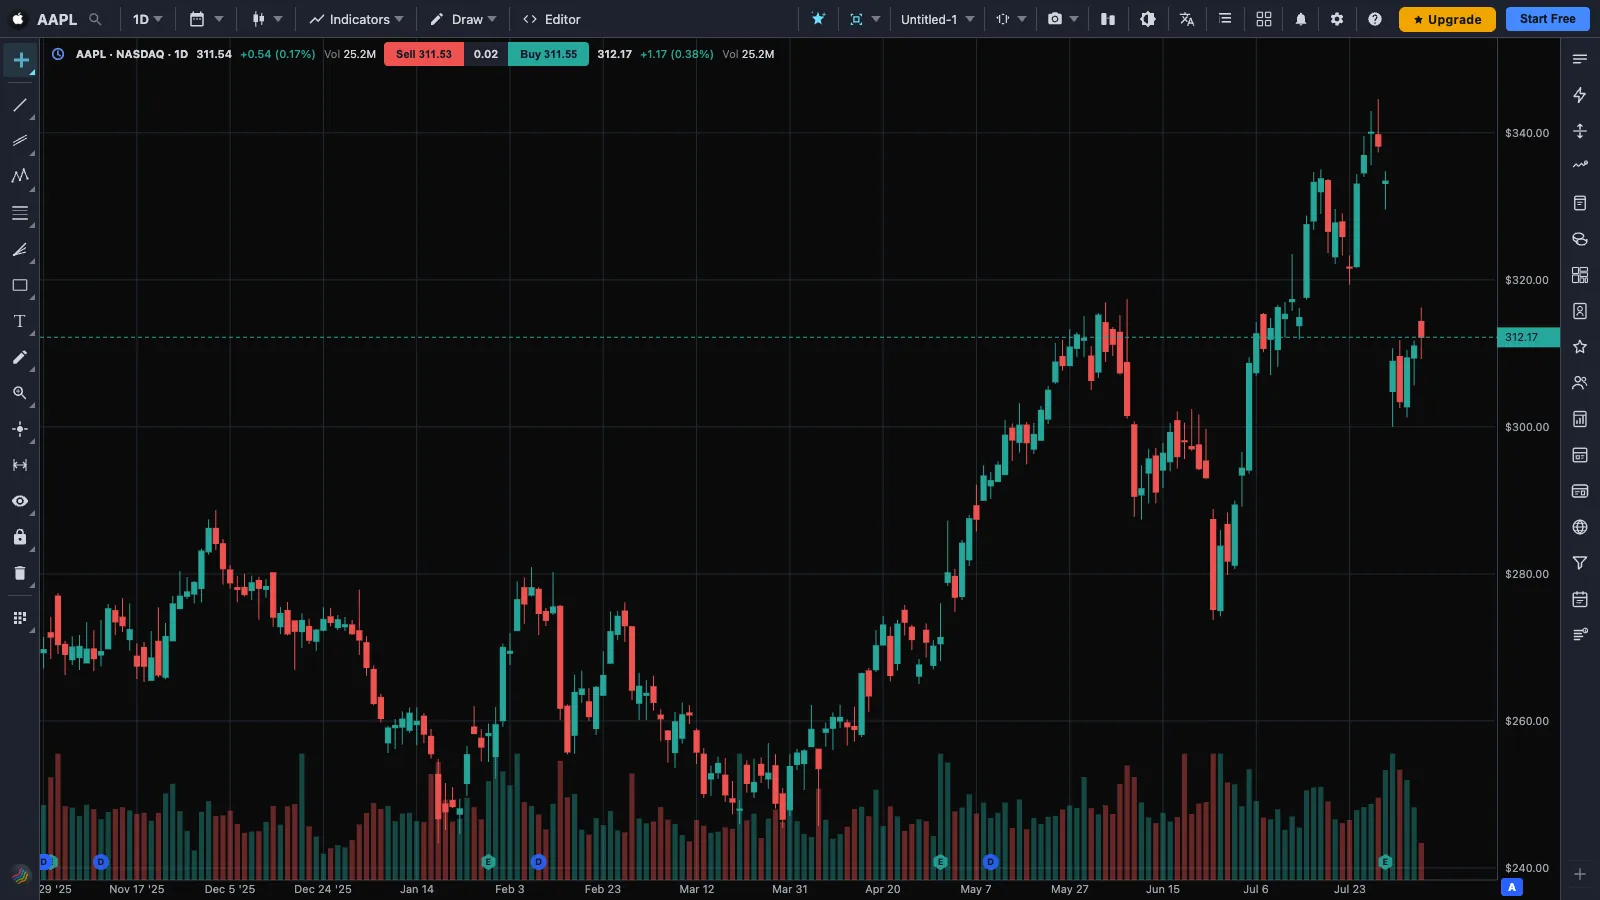Toggle the blue favorite star in top bar
1600x900 pixels.
pyautogui.click(x=818, y=19)
